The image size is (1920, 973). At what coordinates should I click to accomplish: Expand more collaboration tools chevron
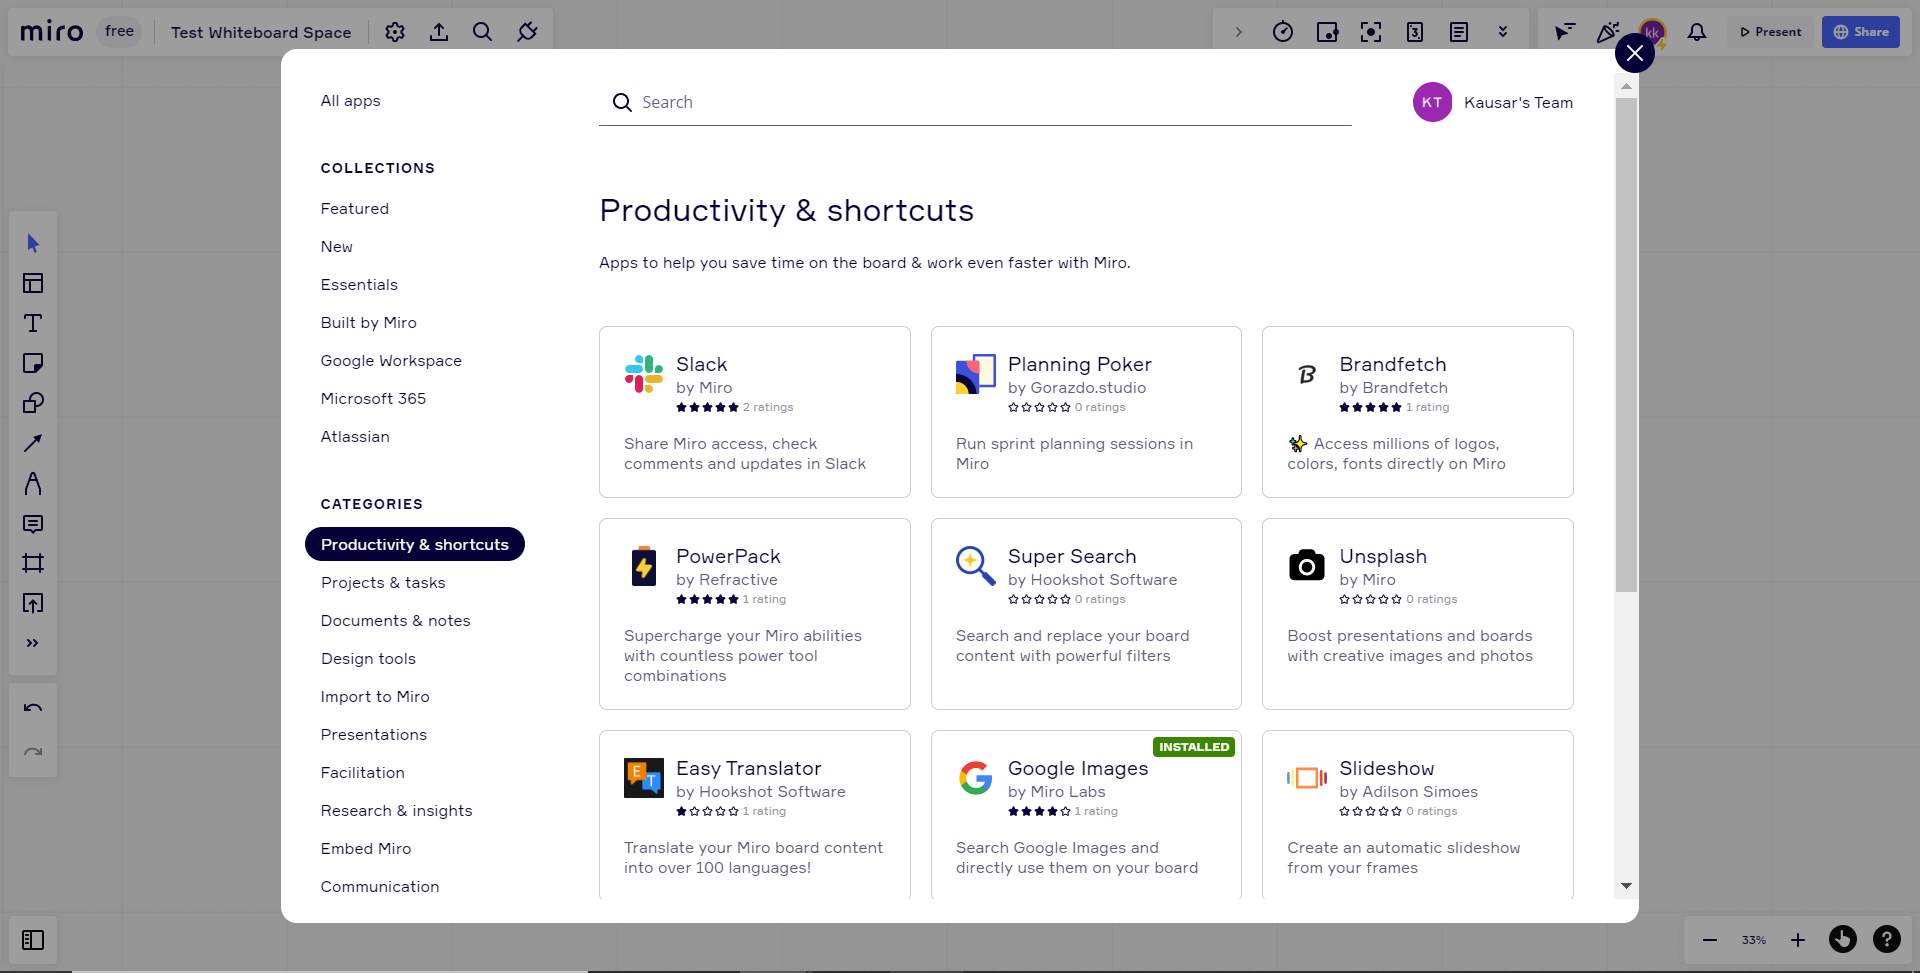click(1503, 32)
